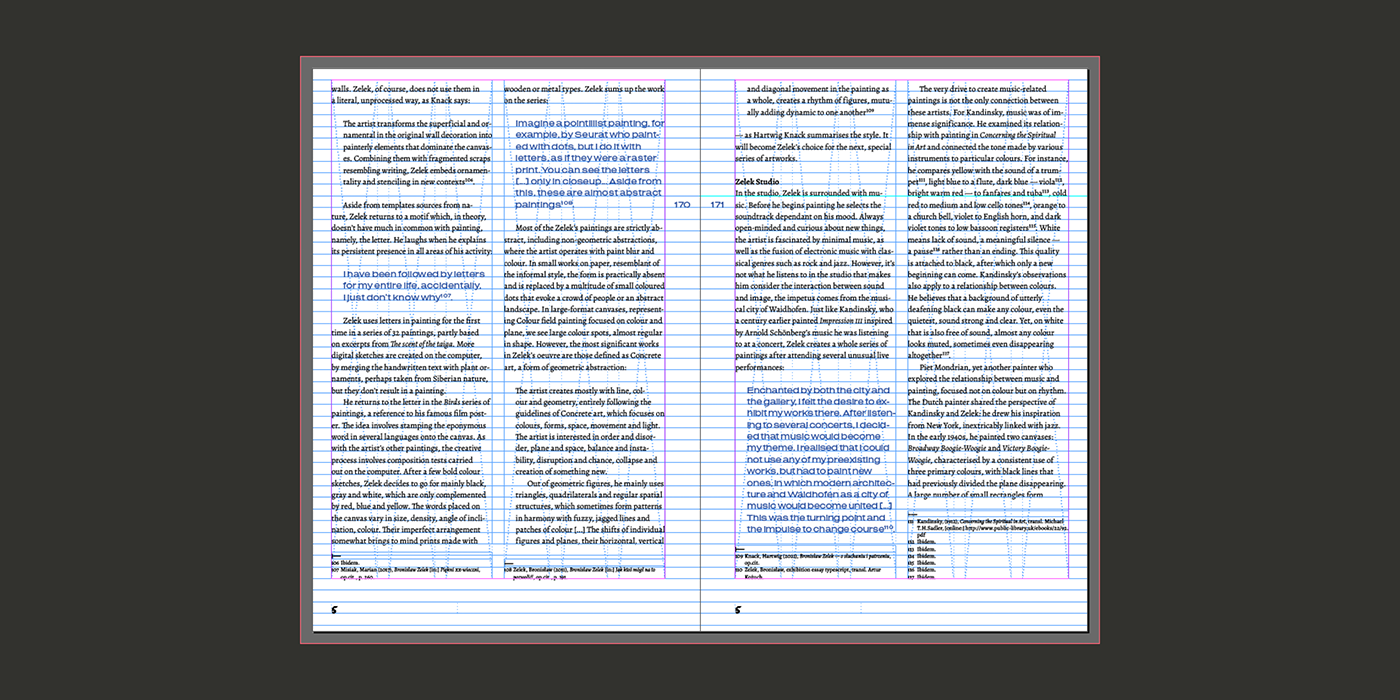Click the line "The very drive to create music-related"
The image size is (1400, 700).
[982, 89]
